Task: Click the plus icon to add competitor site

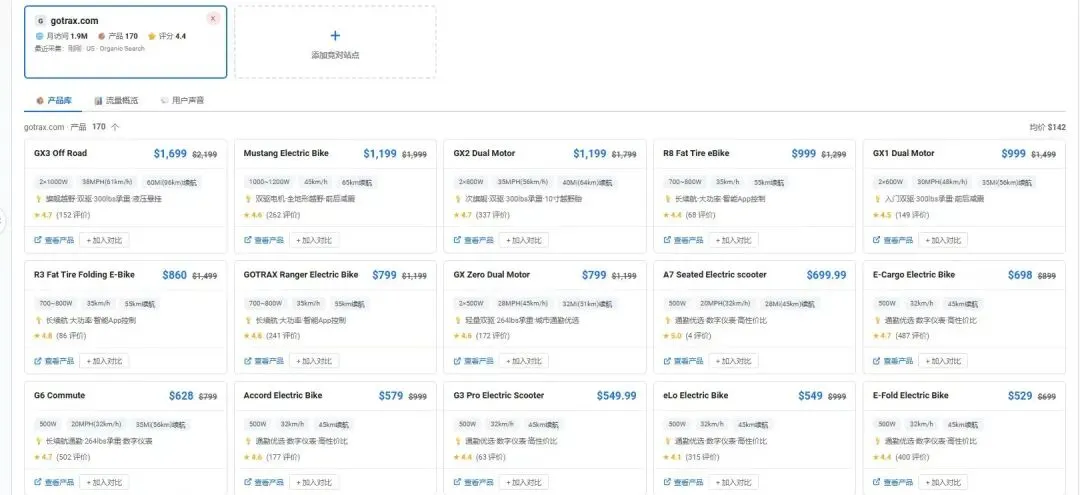Action: (335, 36)
